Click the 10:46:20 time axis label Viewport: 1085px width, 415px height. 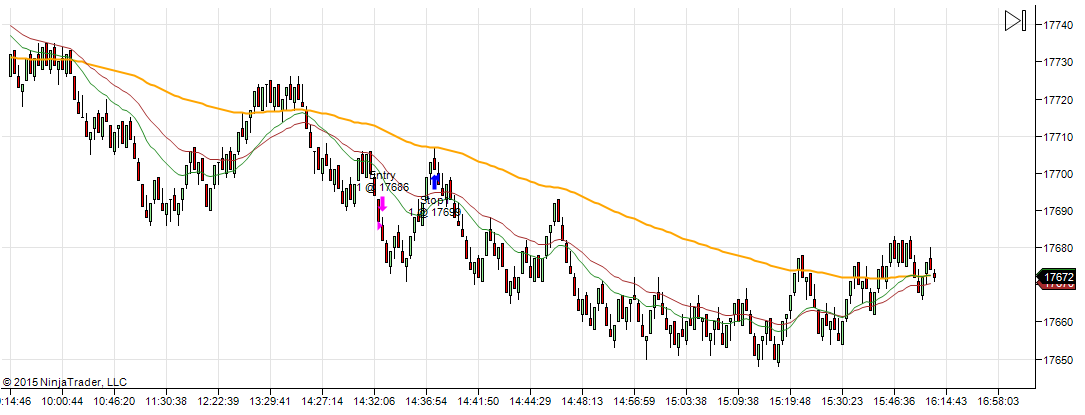(x=115, y=401)
